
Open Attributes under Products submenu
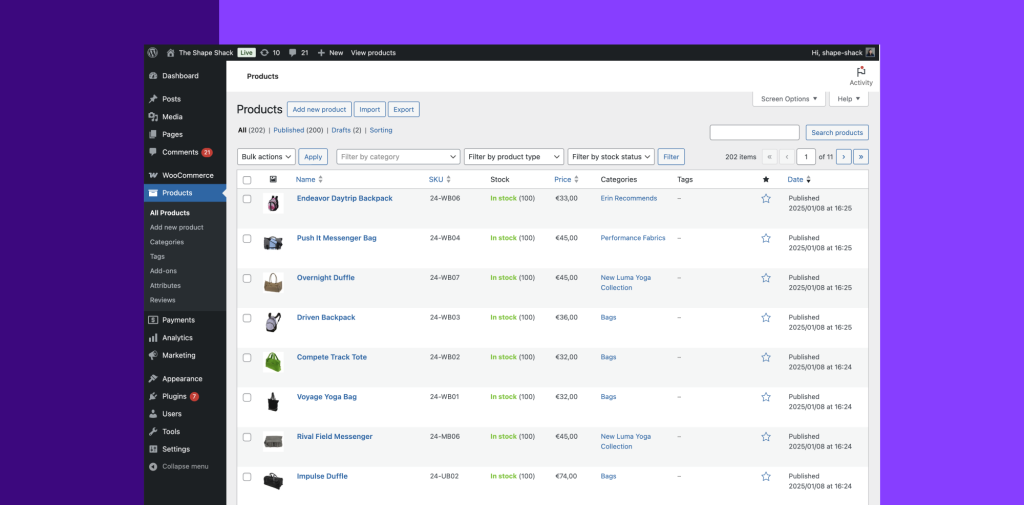[165, 285]
